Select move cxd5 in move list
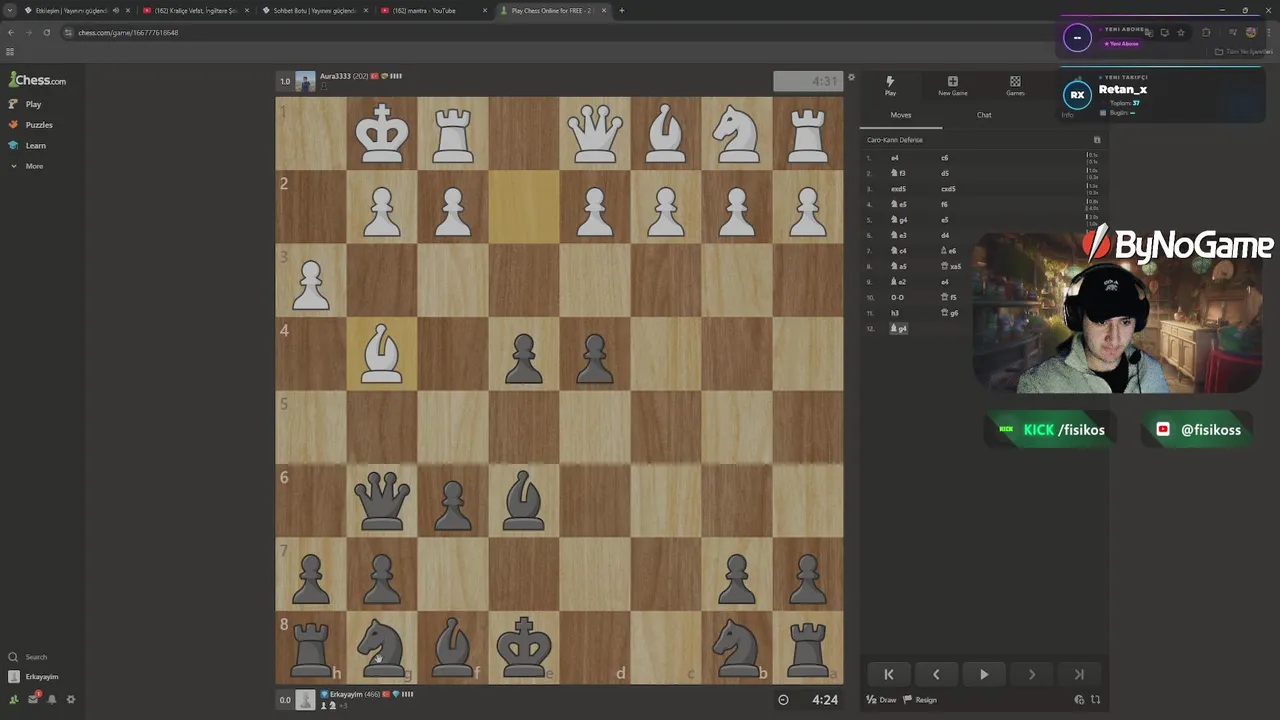The height and width of the screenshot is (720, 1280). [948, 189]
